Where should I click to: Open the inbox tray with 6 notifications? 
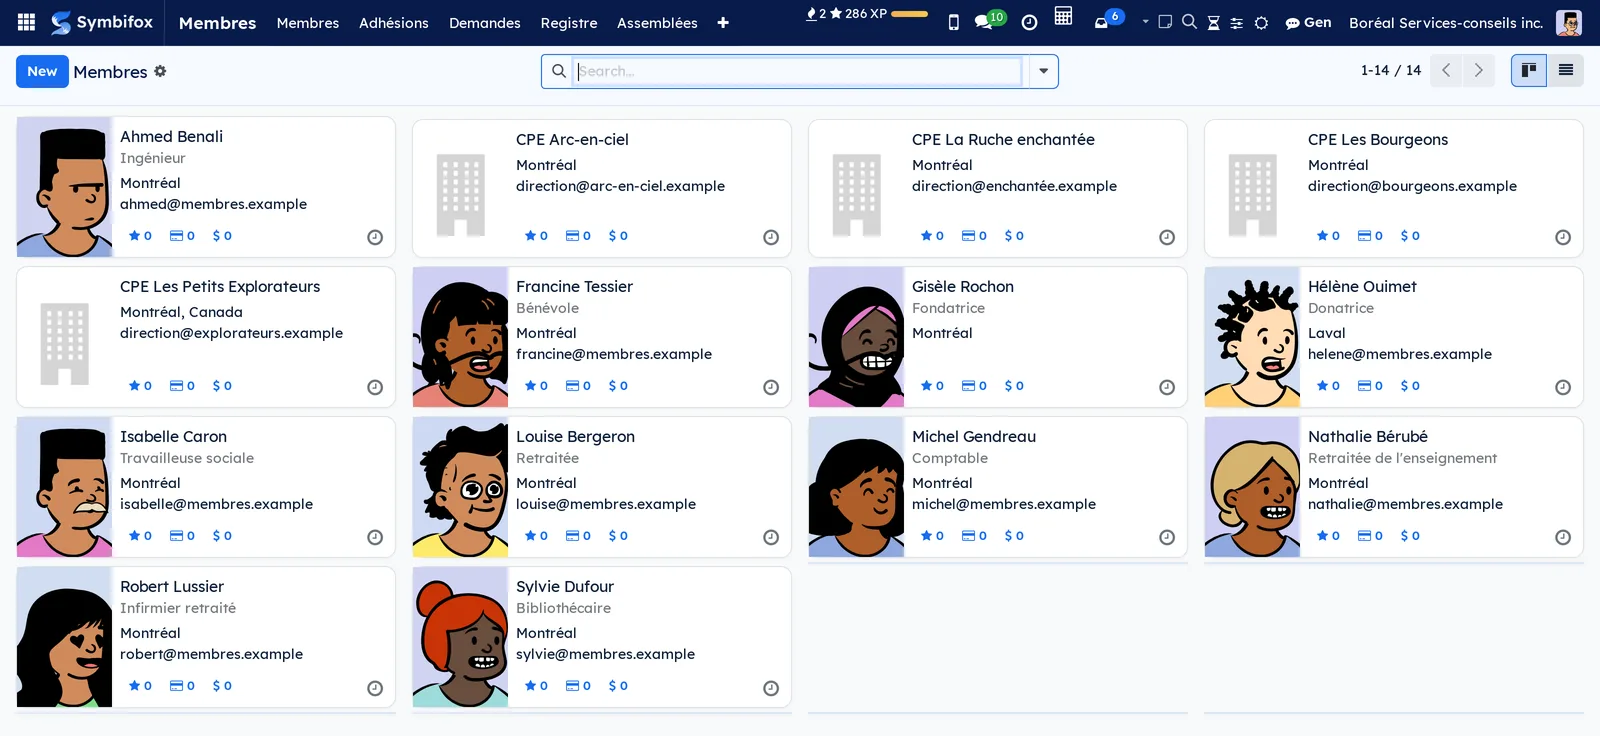click(1107, 20)
